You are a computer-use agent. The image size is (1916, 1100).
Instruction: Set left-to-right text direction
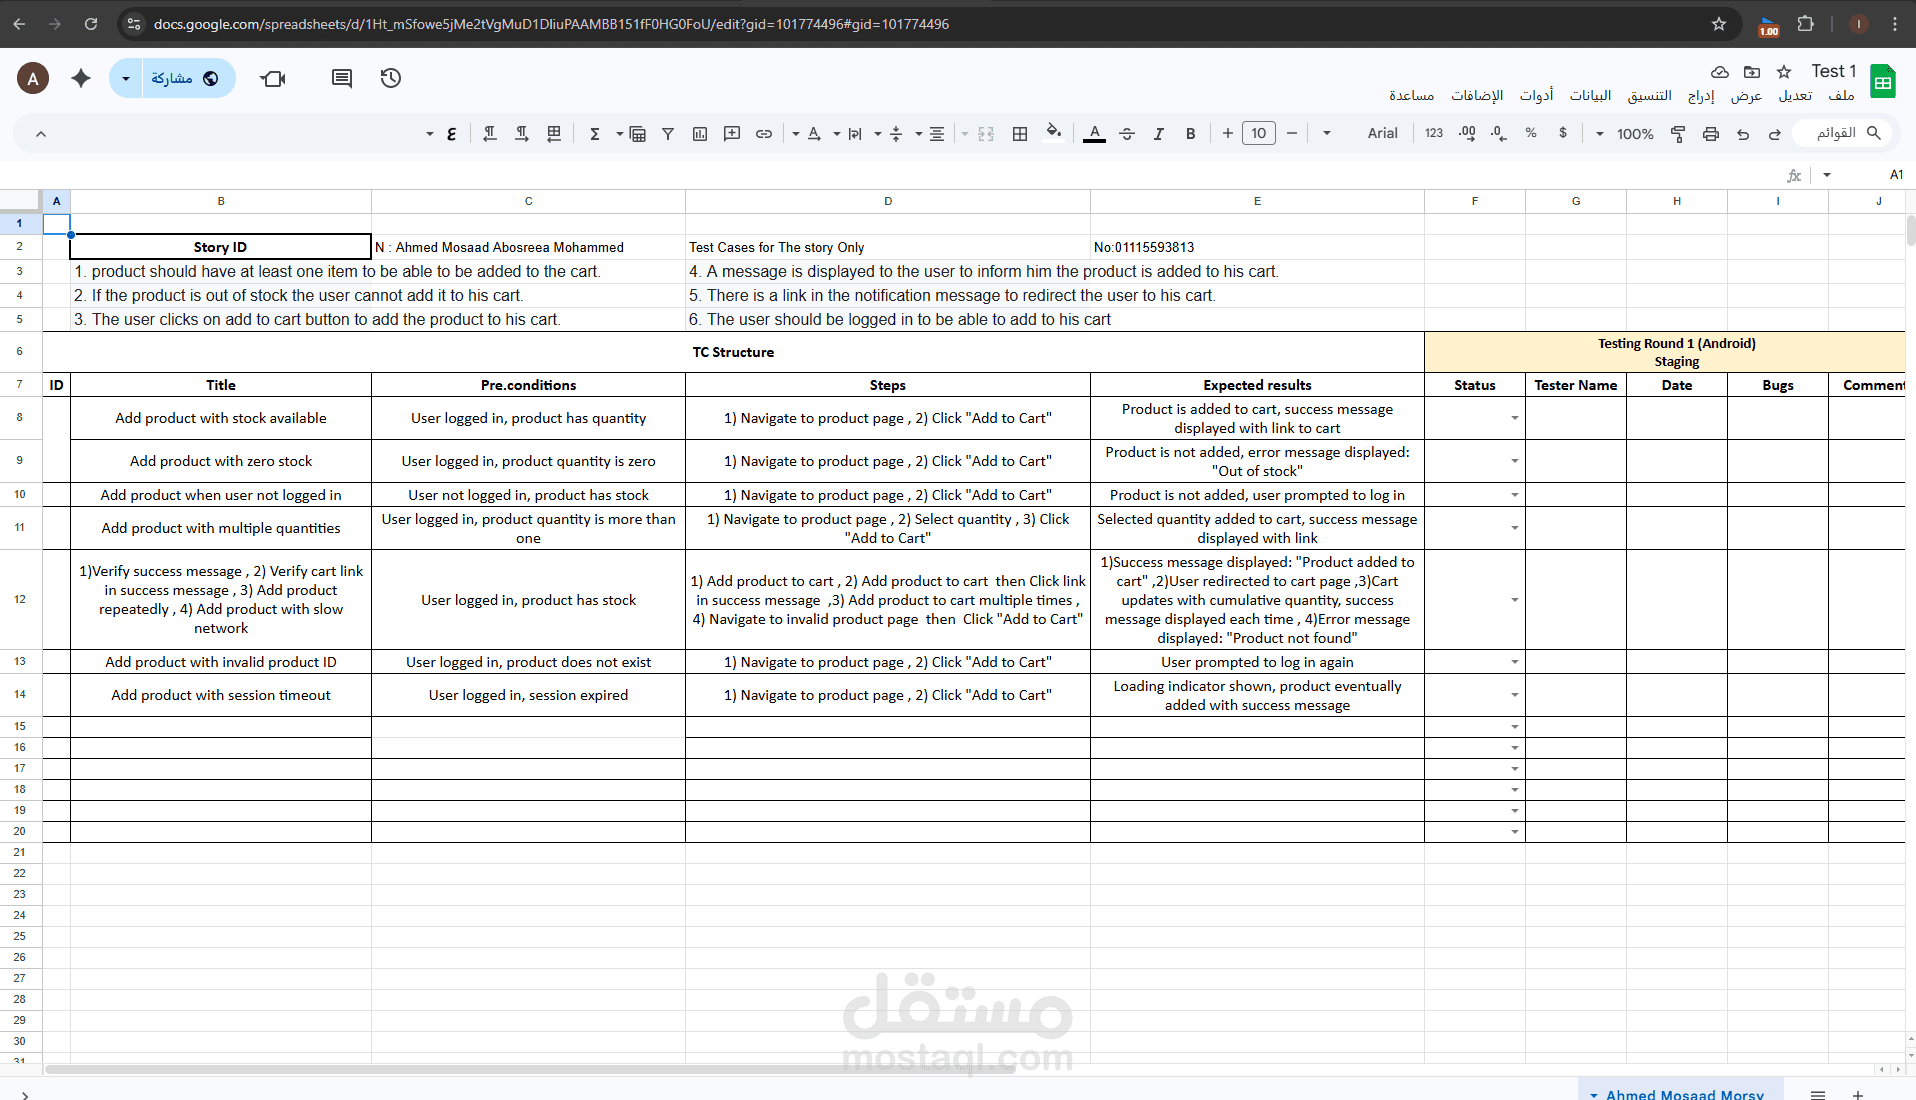[522, 134]
